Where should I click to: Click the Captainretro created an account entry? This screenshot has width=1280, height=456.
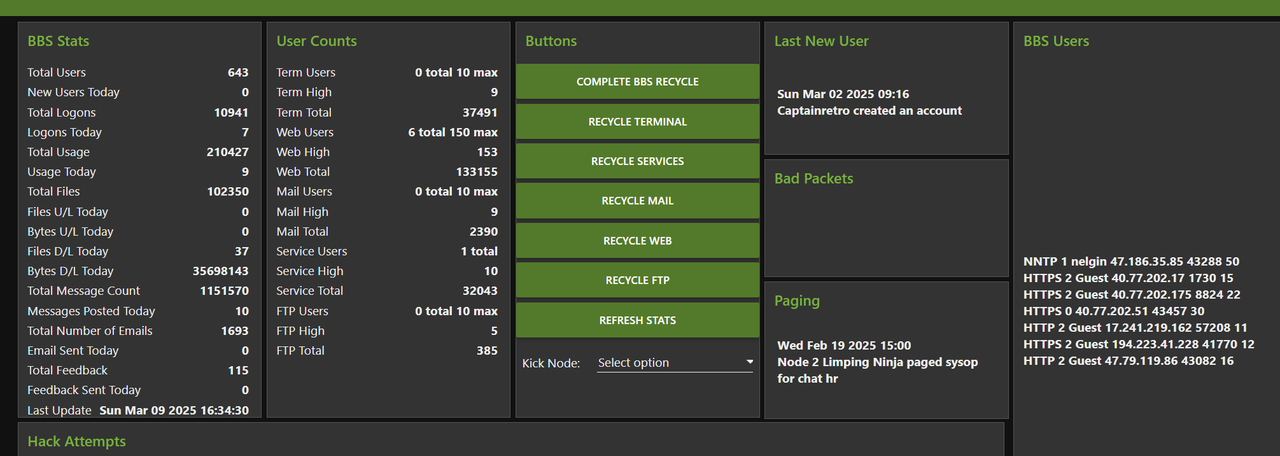pyautogui.click(x=869, y=111)
